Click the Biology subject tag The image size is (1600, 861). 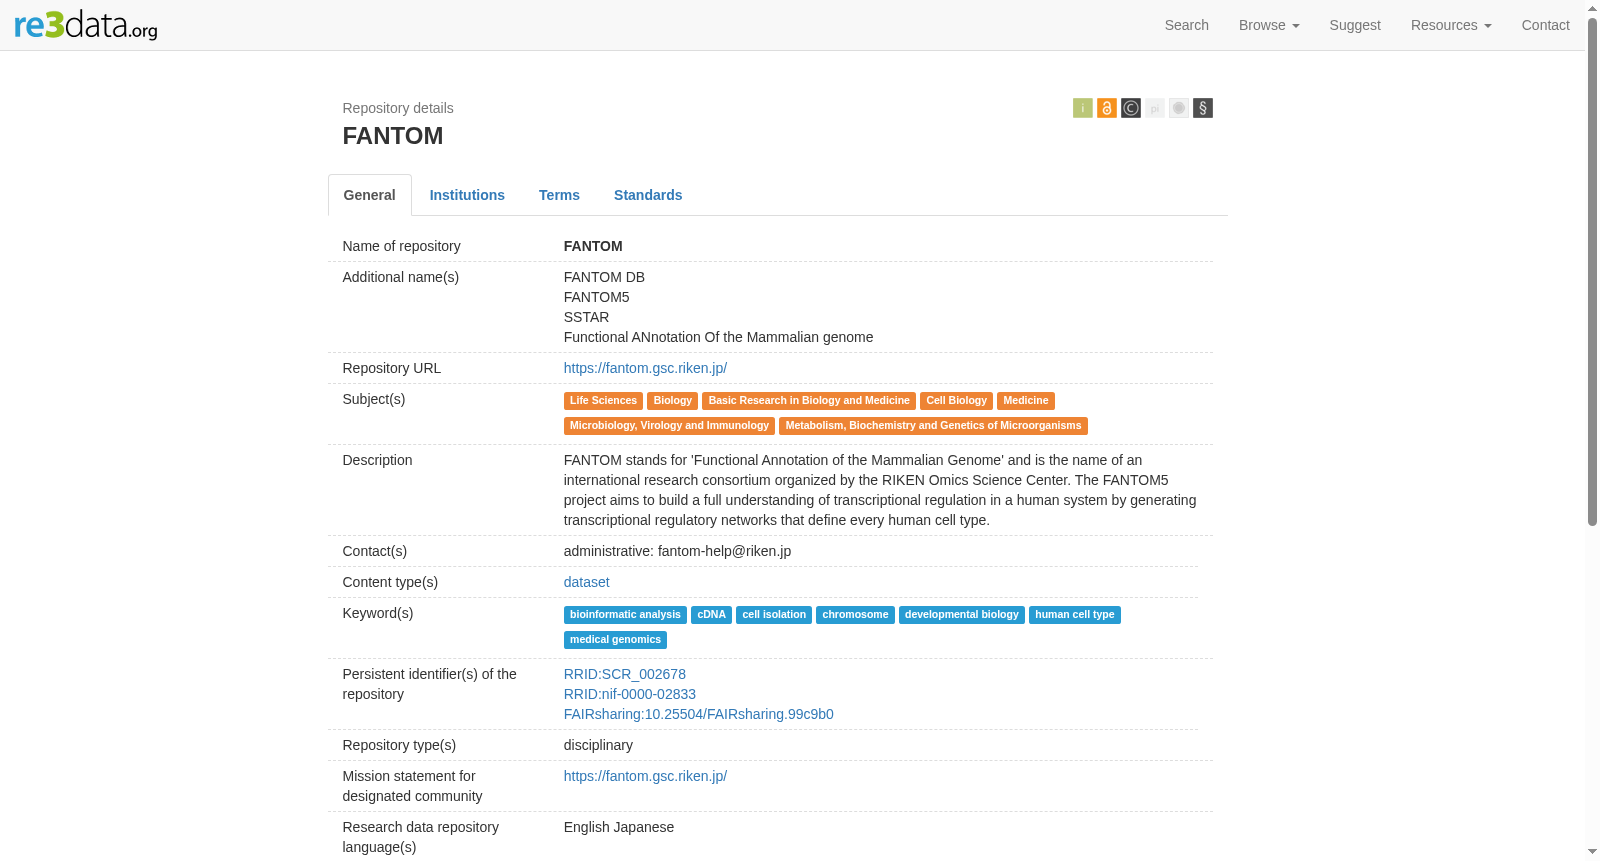point(673,401)
